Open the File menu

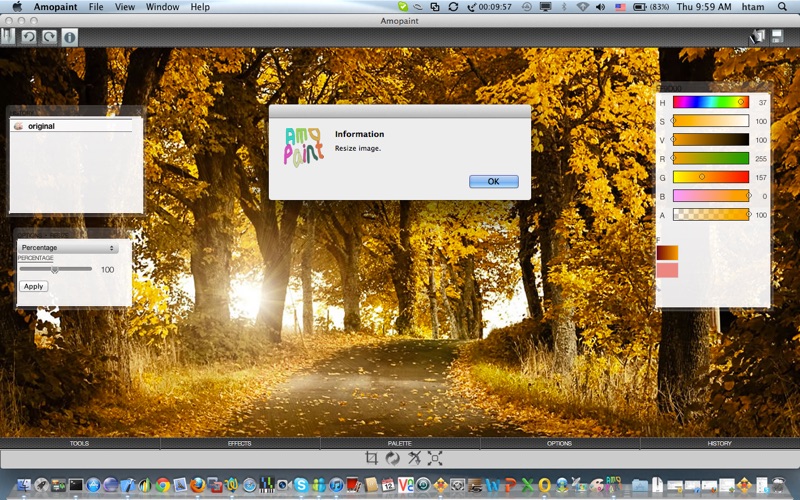96,7
